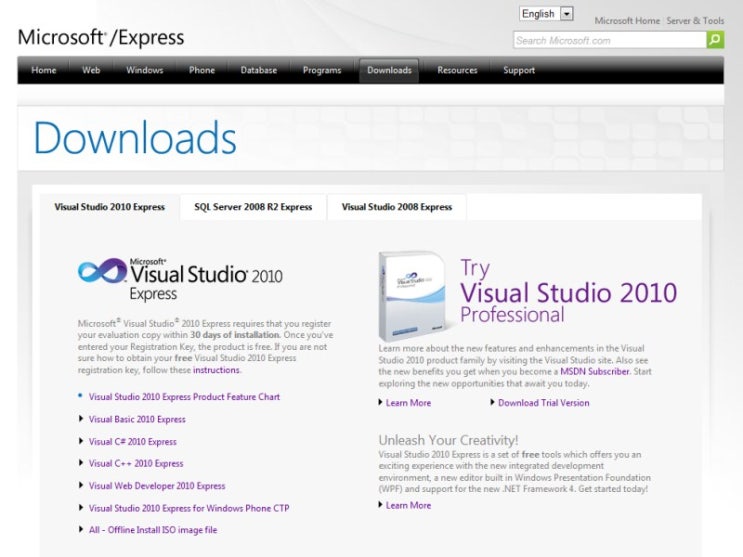Click the Visual C# 2010 Express link
This screenshot has height=557, width=743.
[133, 442]
